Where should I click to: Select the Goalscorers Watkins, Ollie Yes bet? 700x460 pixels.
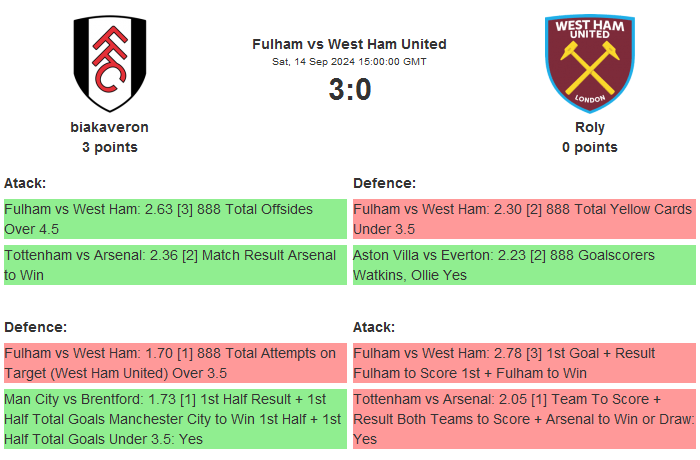coord(524,265)
